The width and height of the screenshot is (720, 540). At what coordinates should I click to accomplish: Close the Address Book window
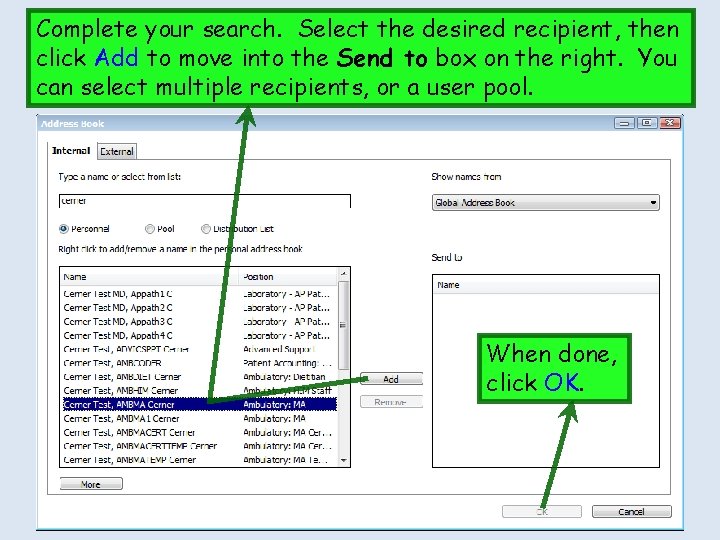pyautogui.click(x=670, y=123)
